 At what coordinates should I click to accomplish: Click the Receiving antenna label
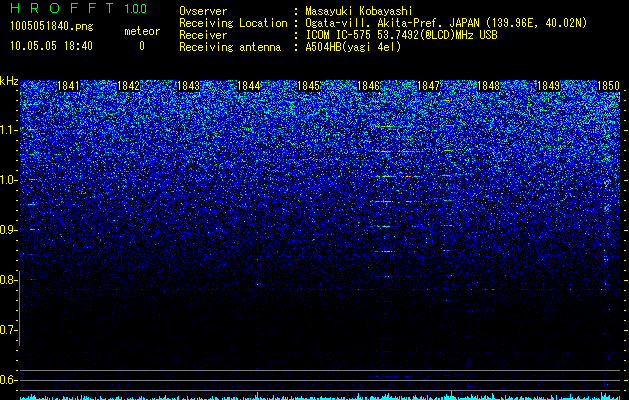click(x=230, y=47)
